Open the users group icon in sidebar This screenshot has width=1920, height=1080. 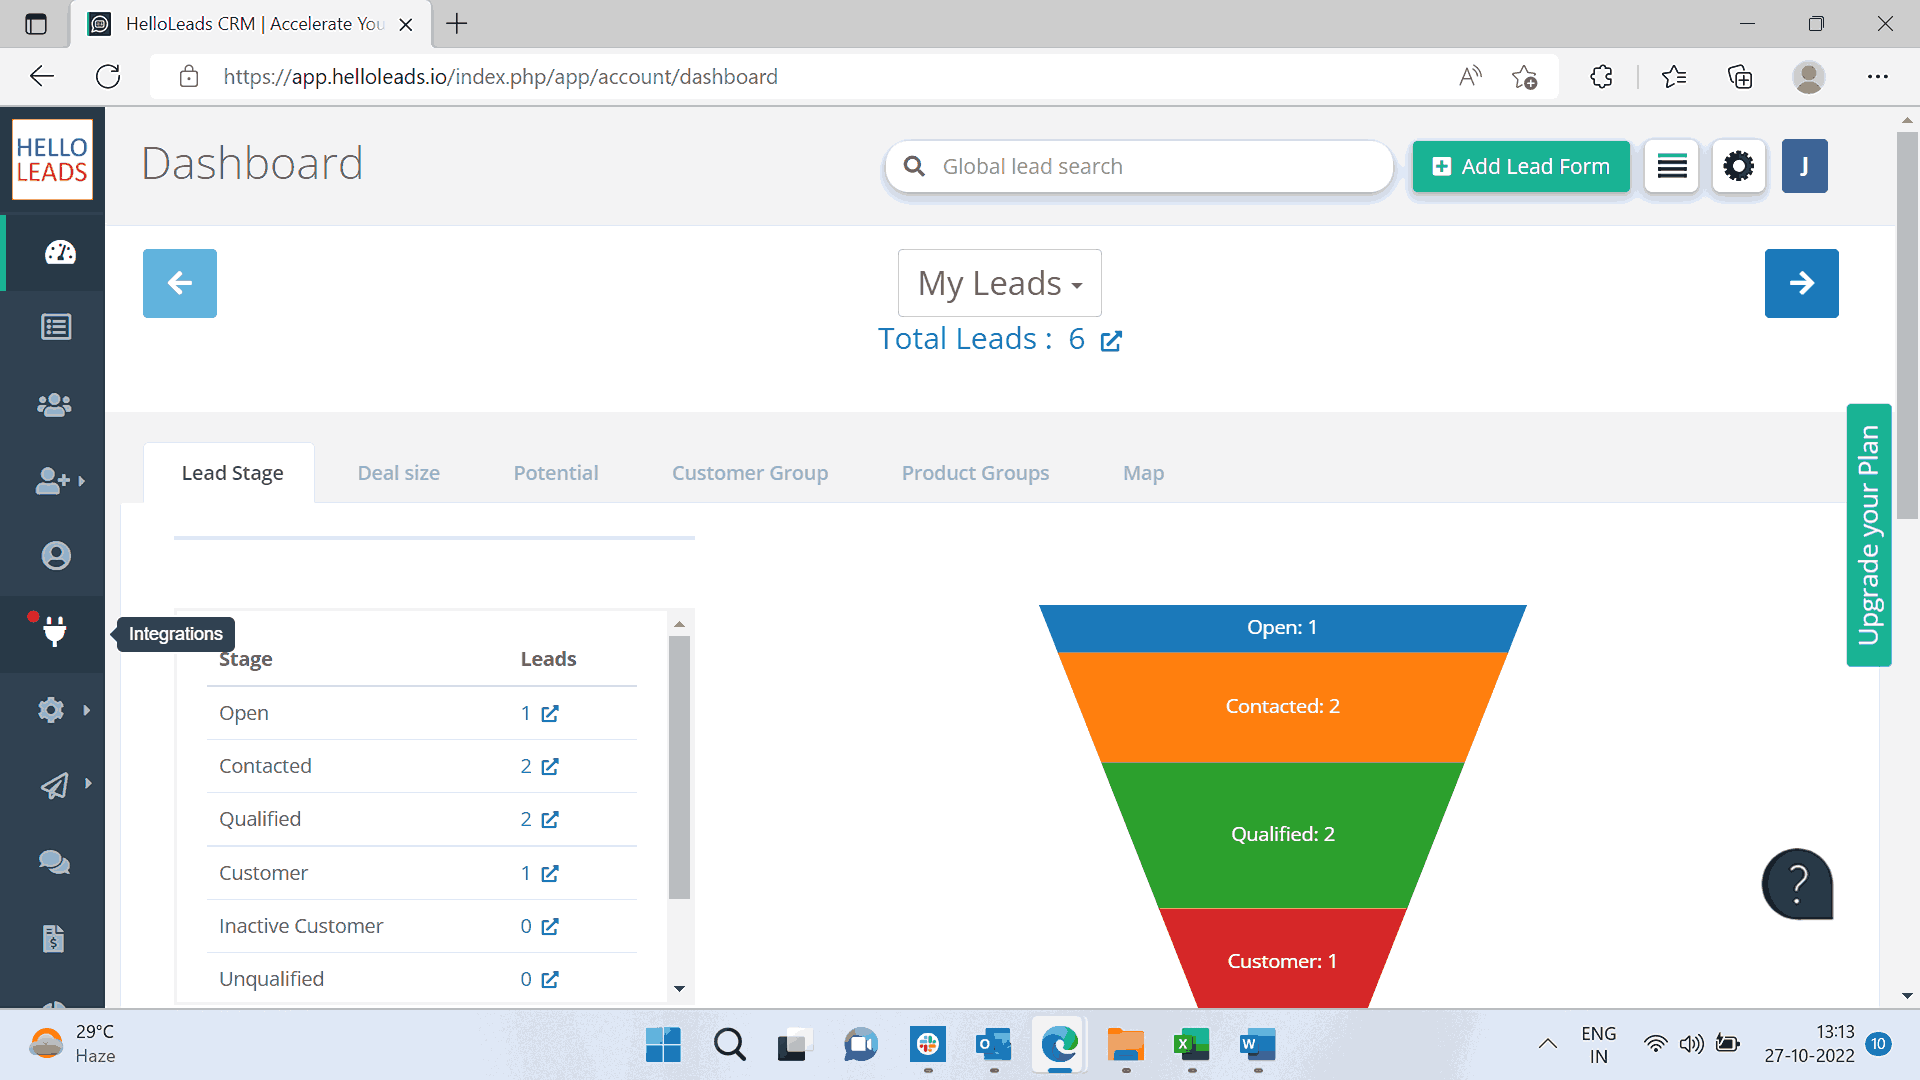click(x=54, y=405)
